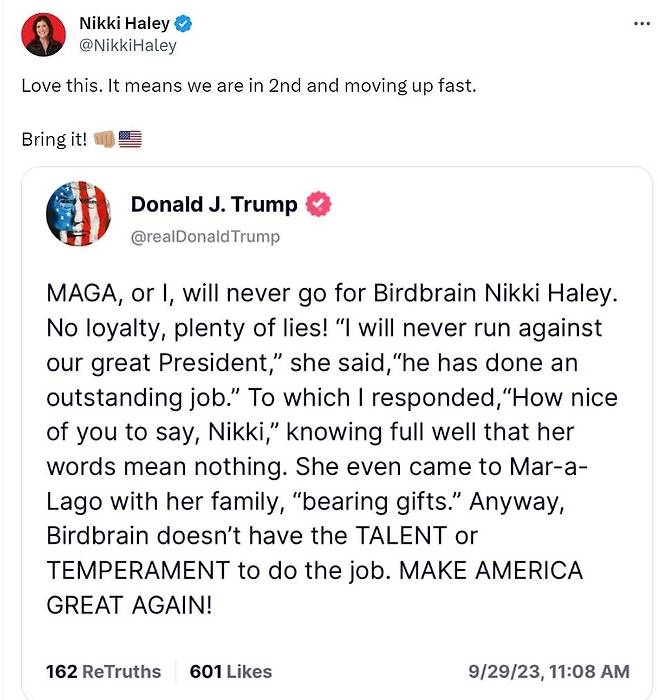The height and width of the screenshot is (700, 658).
Task: Click the "No loyalty, plenty of lies!" sentence
Action: (x=169, y=328)
